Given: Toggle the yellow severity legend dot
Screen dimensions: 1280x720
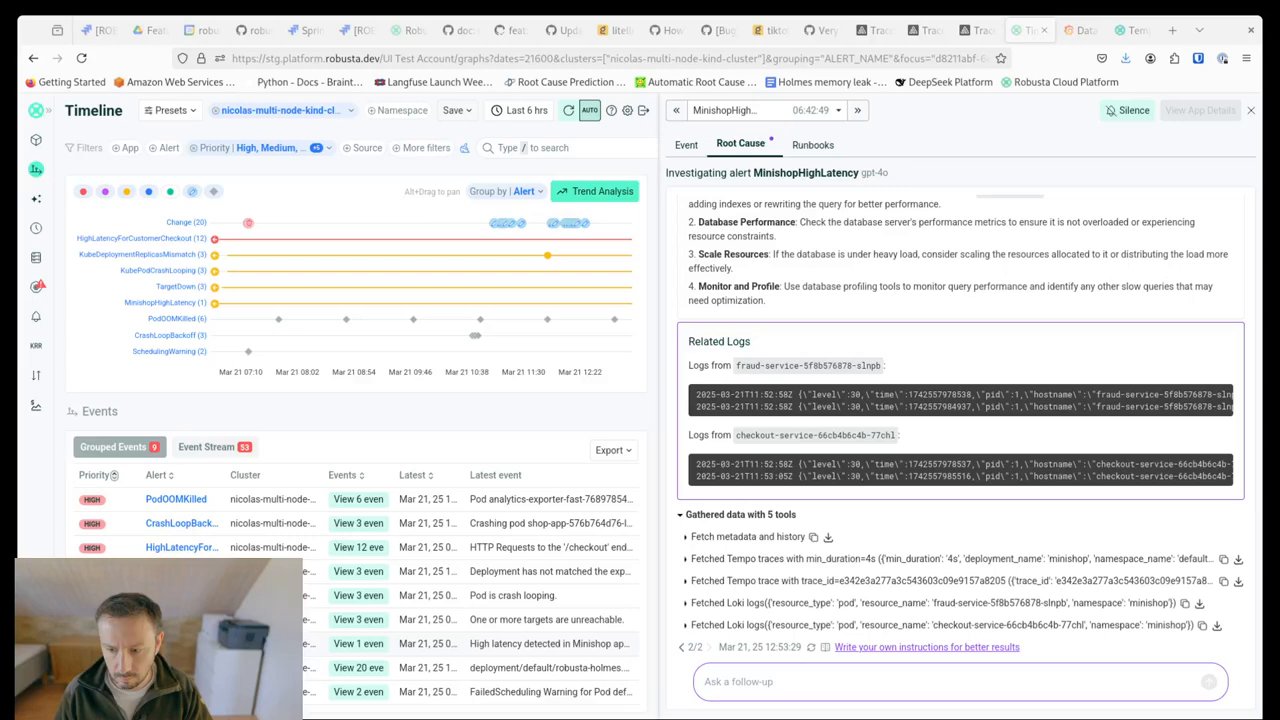Looking at the screenshot, I should pos(126,191).
